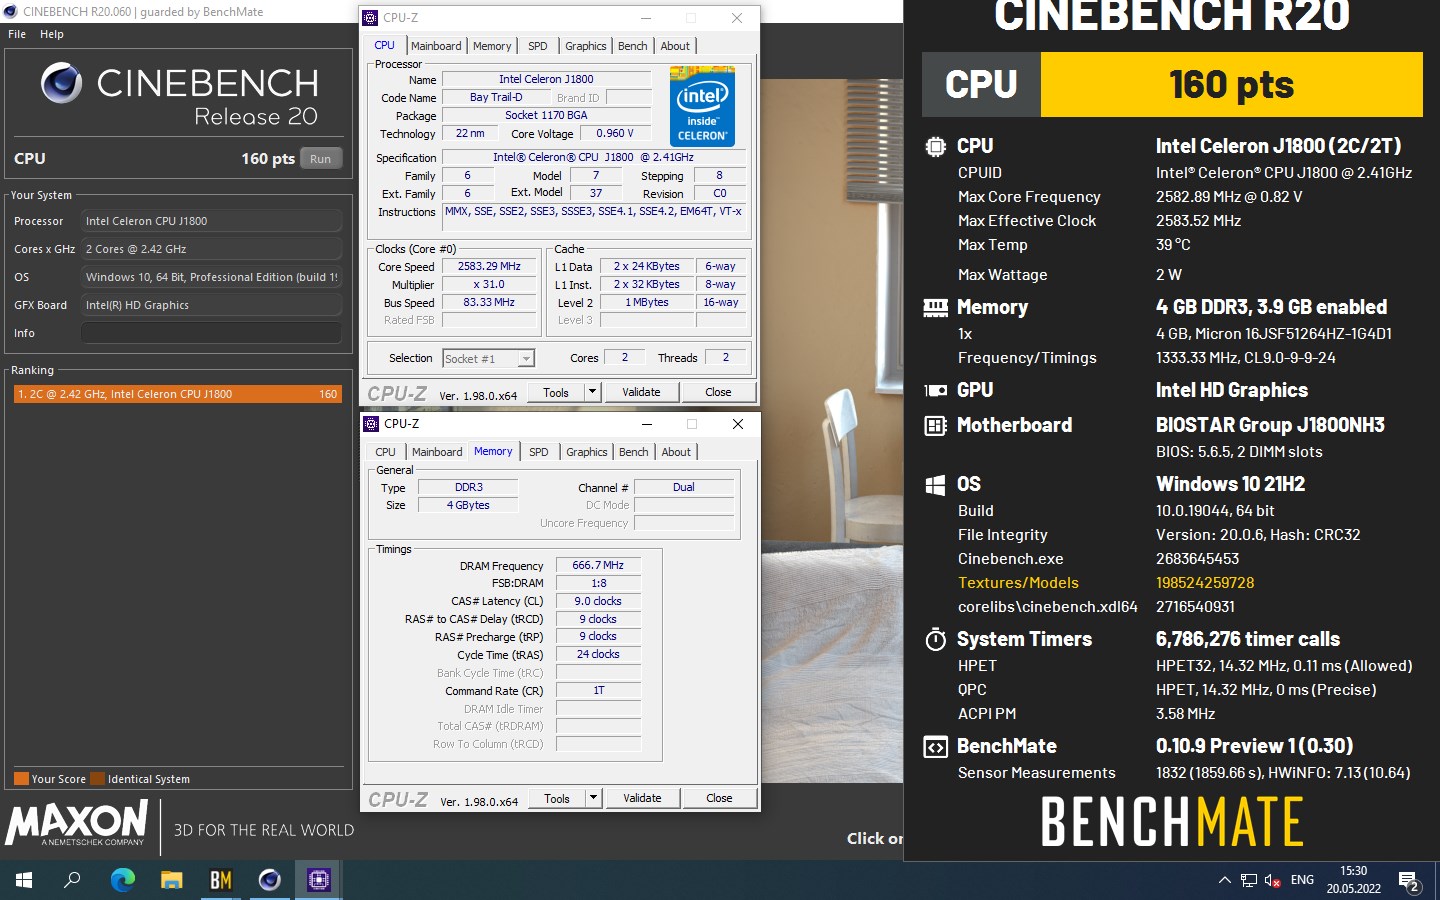Click Intel Celeron logo in CPU-Z
This screenshot has width=1440, height=900.
pos(702,106)
